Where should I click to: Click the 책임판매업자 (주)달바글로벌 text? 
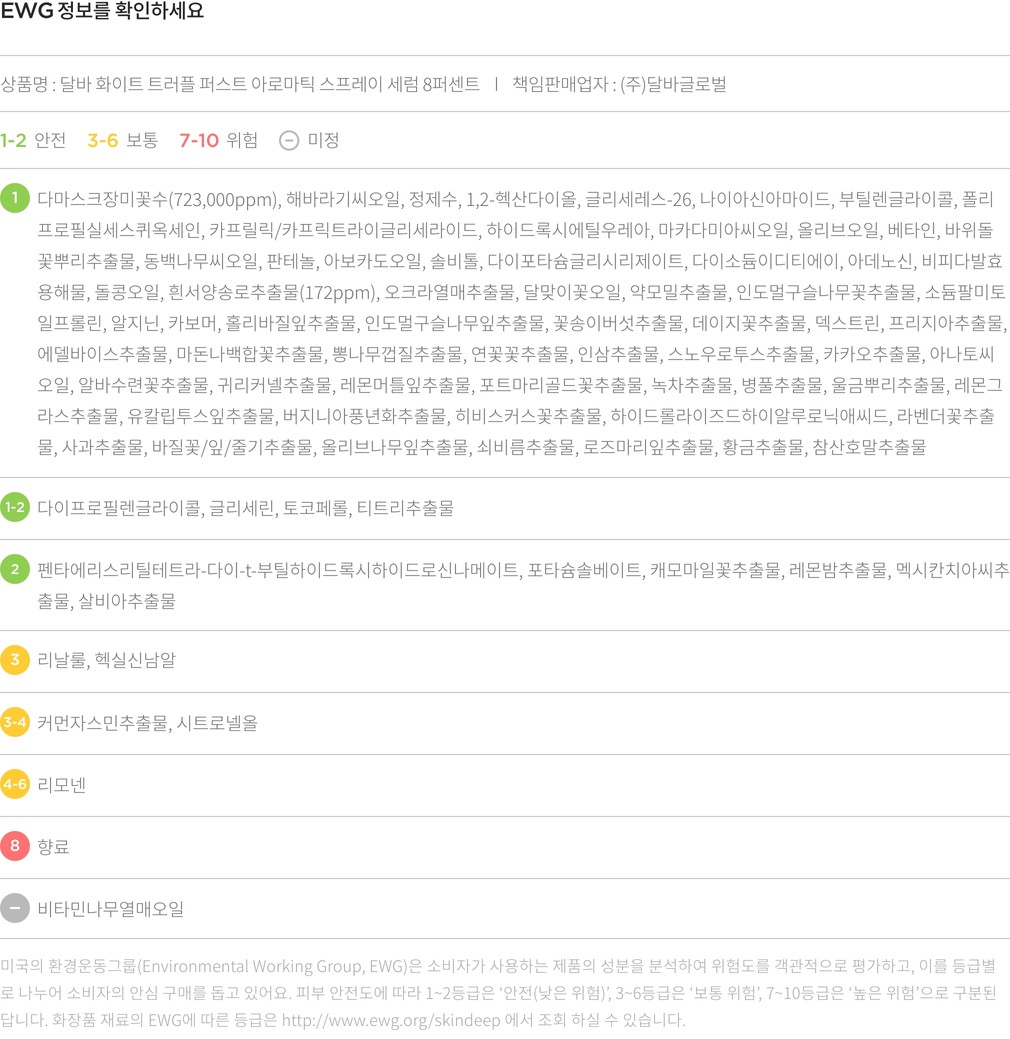tap(619, 84)
